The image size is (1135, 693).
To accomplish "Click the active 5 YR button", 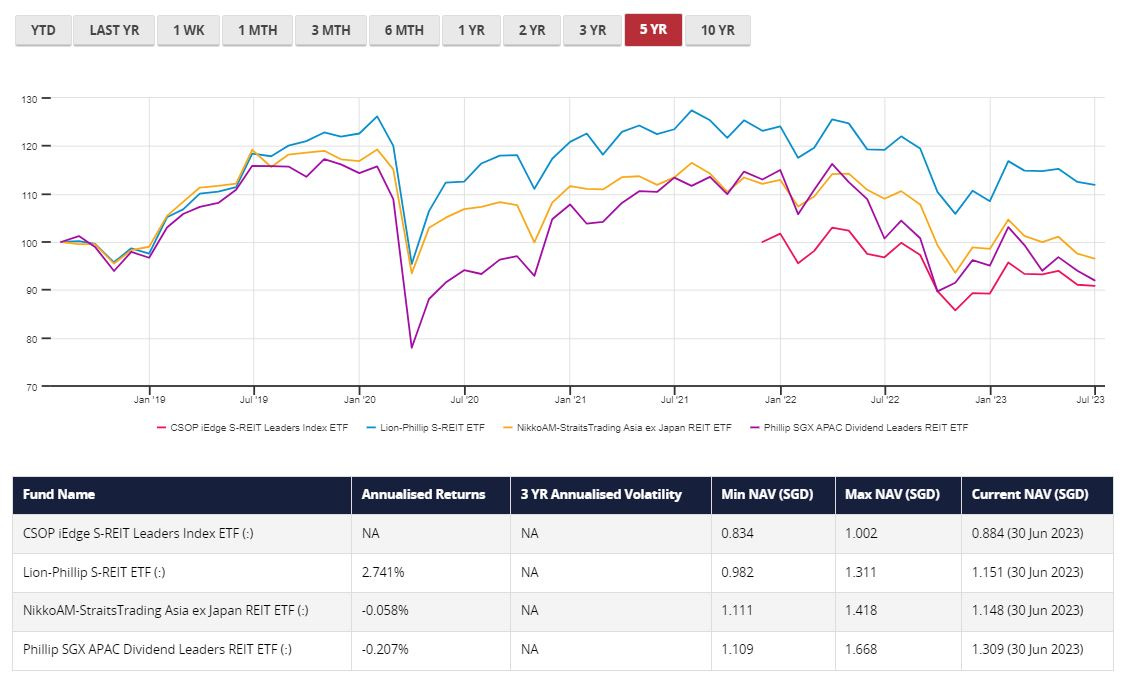I will tap(653, 30).
